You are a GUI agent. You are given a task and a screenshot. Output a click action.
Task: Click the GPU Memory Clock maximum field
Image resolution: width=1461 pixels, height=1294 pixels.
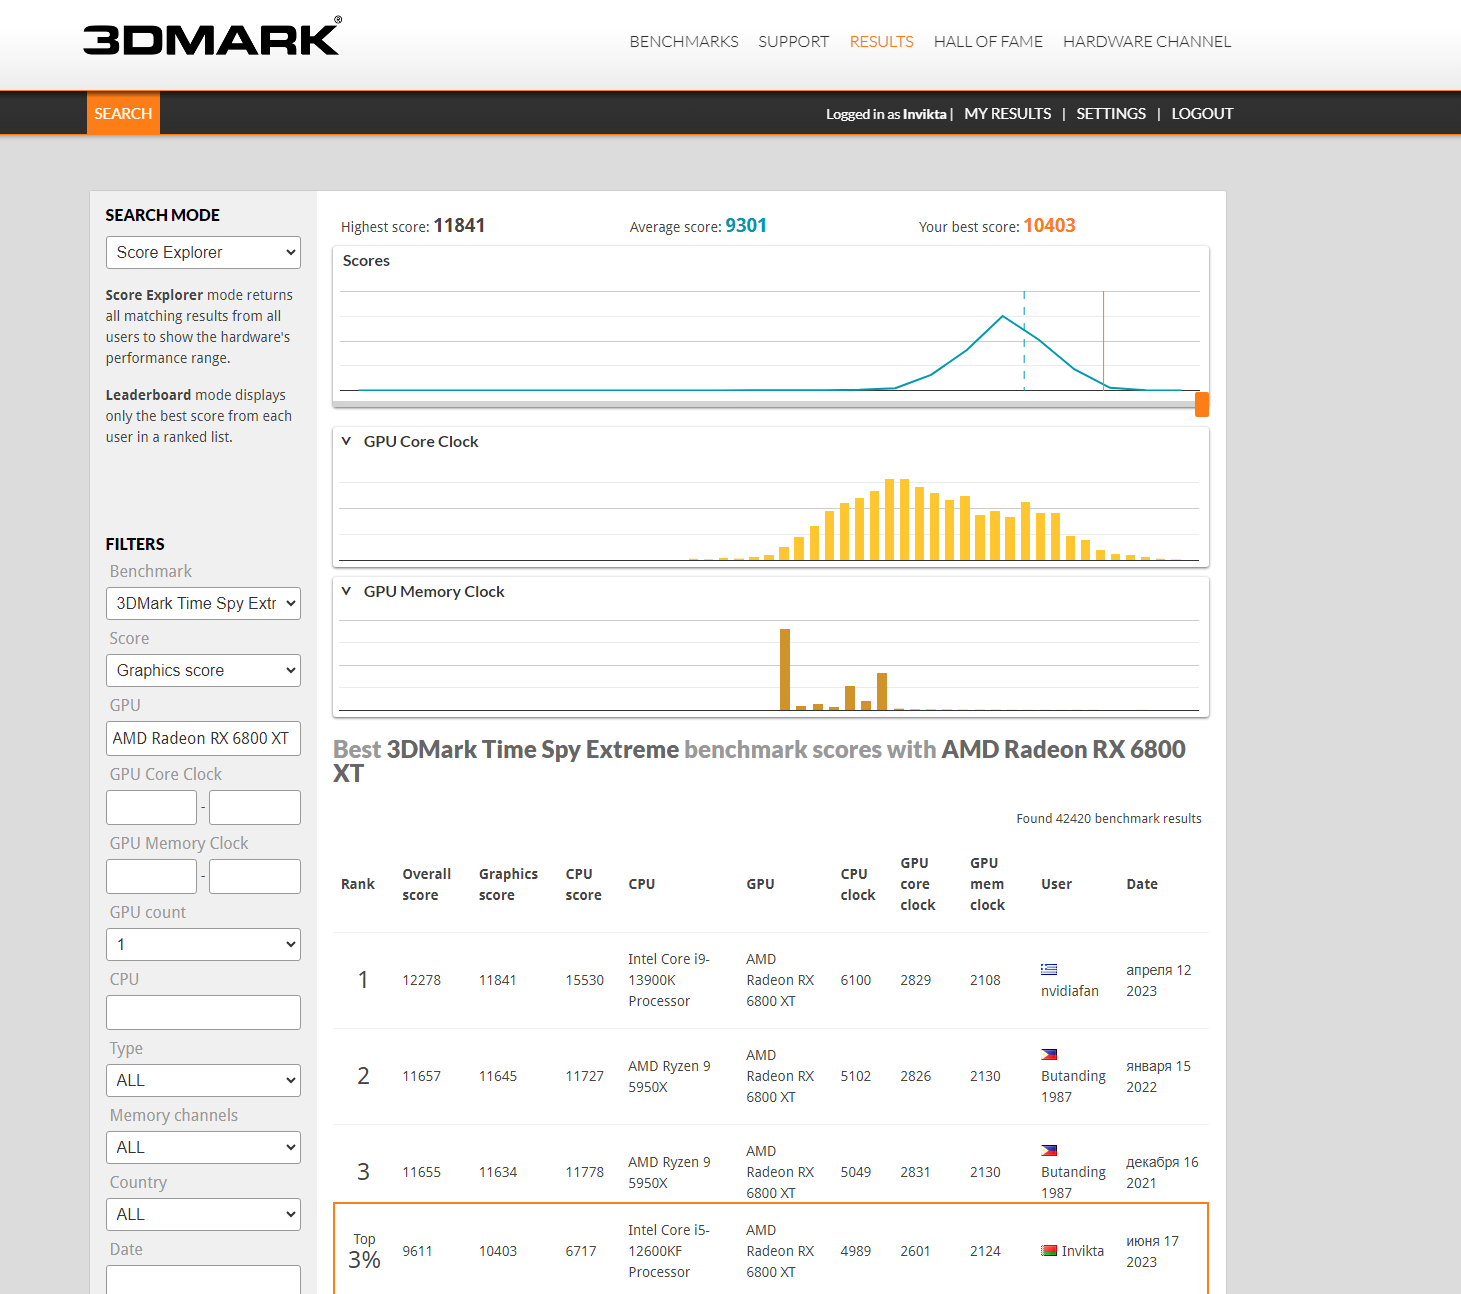[x=255, y=876]
